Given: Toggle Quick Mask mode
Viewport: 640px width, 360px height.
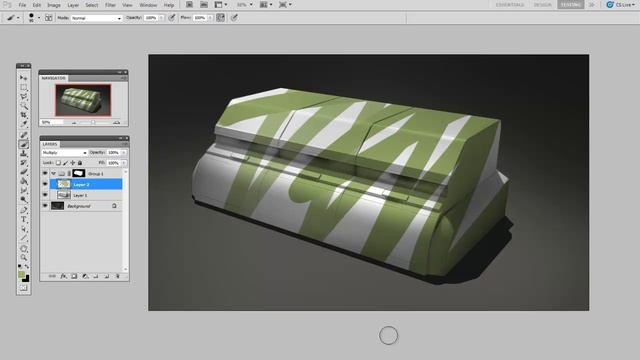Looking at the screenshot, I should click(23, 288).
